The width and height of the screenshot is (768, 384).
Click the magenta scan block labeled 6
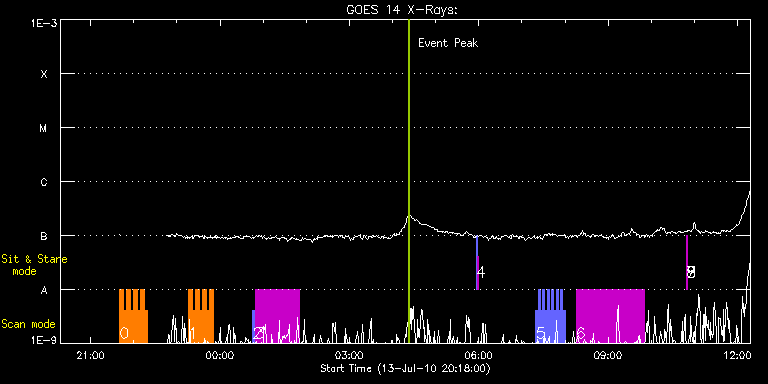610,316
